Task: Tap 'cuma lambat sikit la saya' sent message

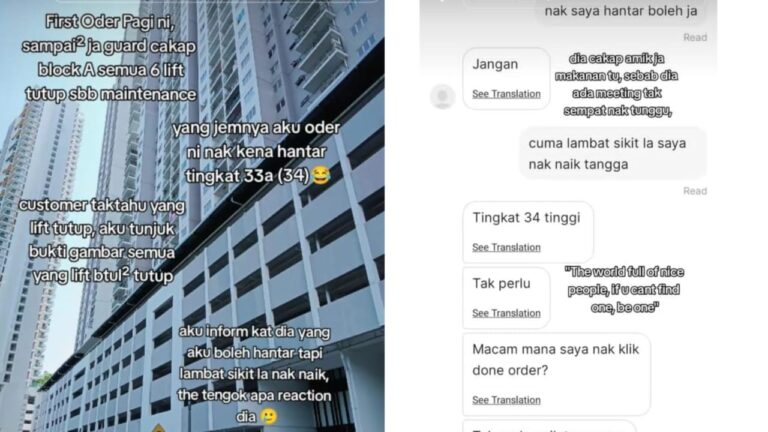Action: click(612, 153)
